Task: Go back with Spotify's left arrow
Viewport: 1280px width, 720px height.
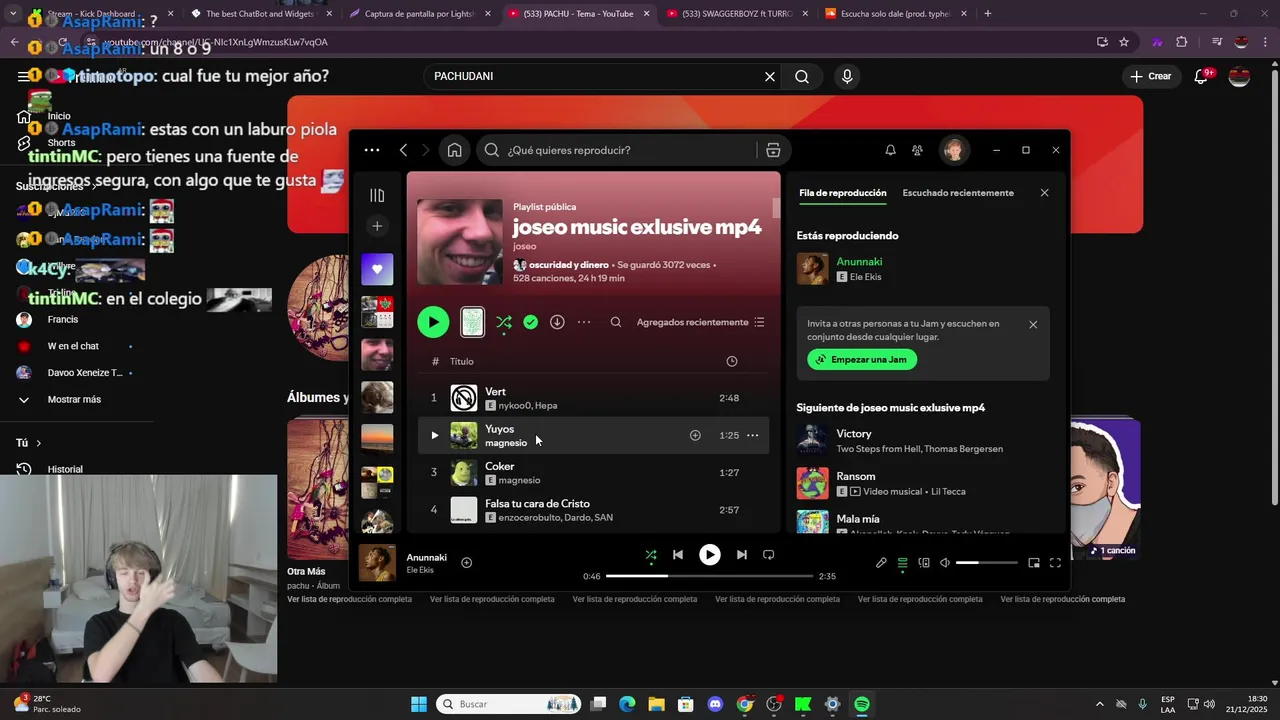Action: coord(403,150)
